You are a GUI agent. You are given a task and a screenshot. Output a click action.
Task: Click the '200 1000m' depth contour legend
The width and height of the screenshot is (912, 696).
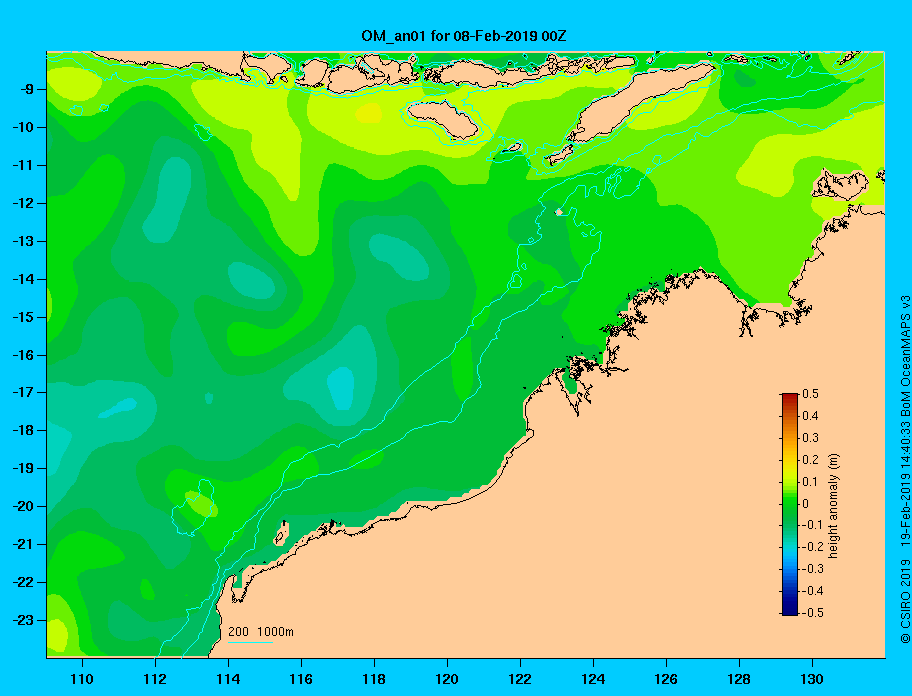pyautogui.click(x=261, y=632)
